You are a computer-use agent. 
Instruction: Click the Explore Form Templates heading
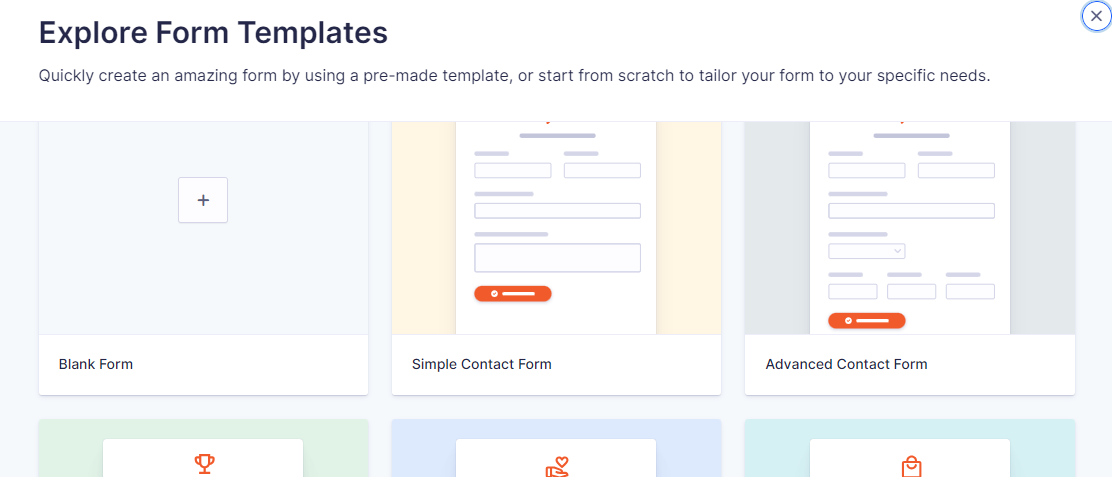coord(213,33)
